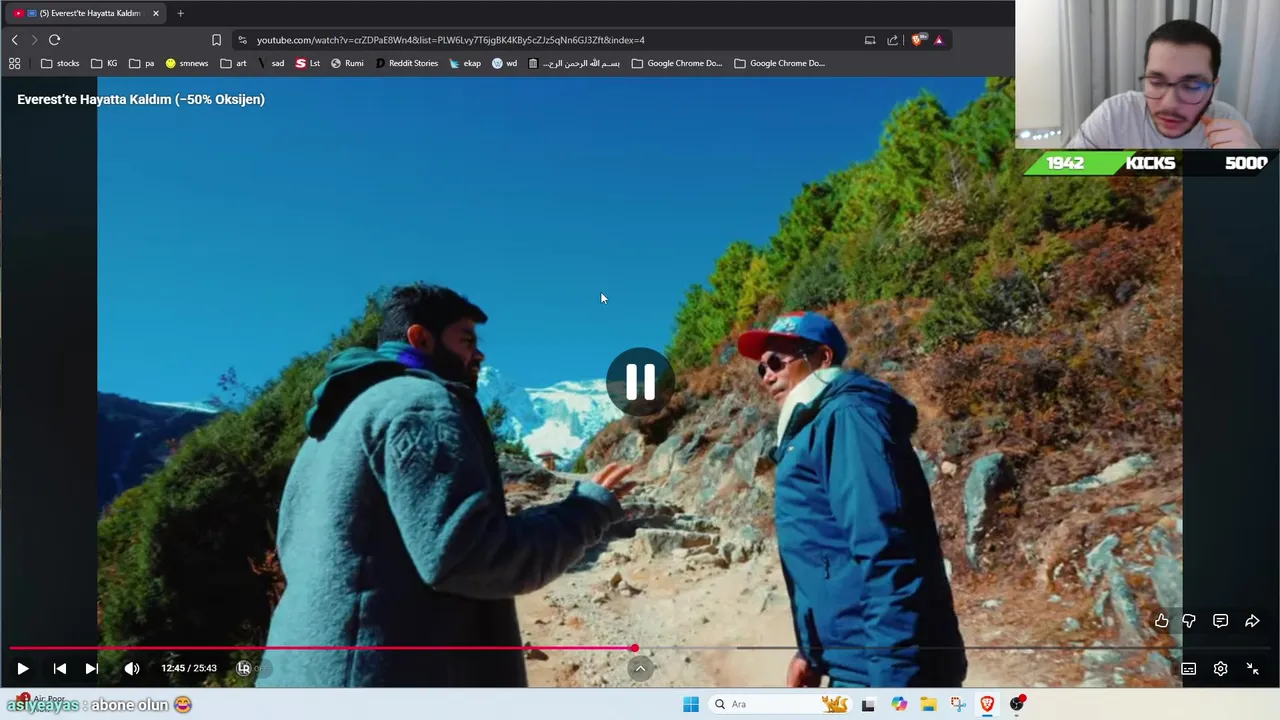
Task: Click video title Everest'te Hayatta Kaldım
Action: 141,99
